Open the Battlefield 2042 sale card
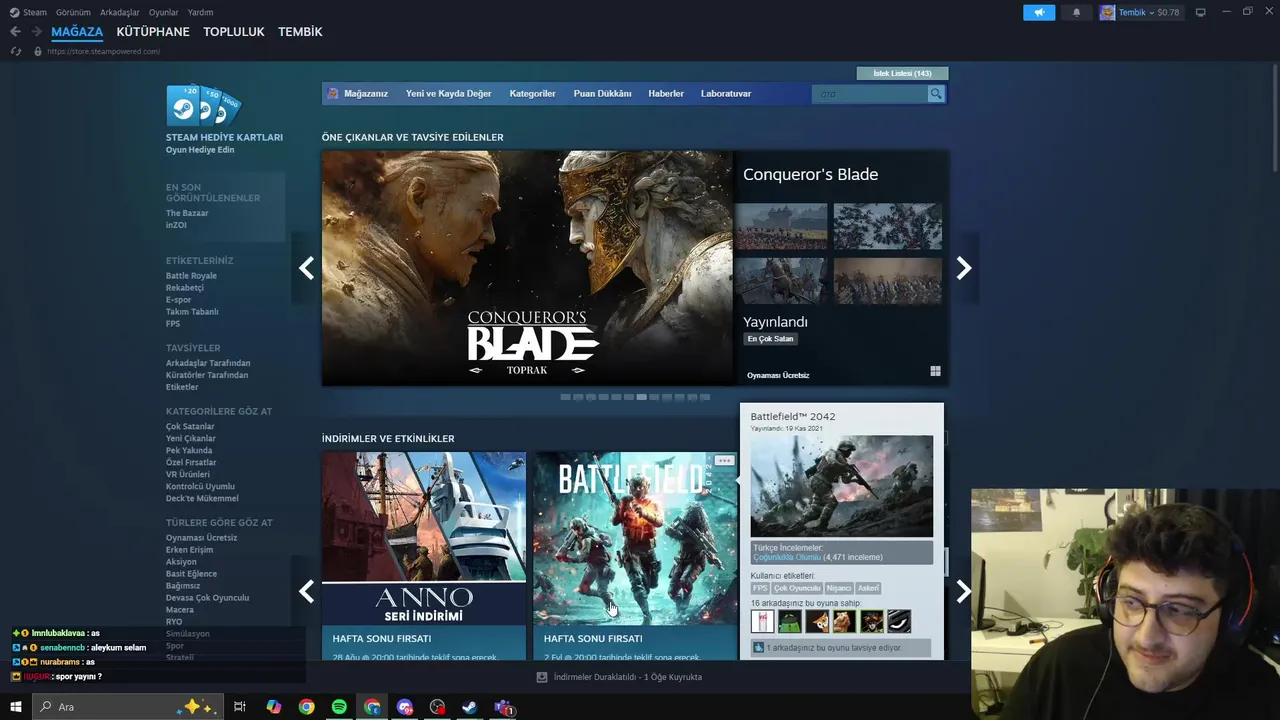Screen dimensions: 1280x720 tap(635, 556)
